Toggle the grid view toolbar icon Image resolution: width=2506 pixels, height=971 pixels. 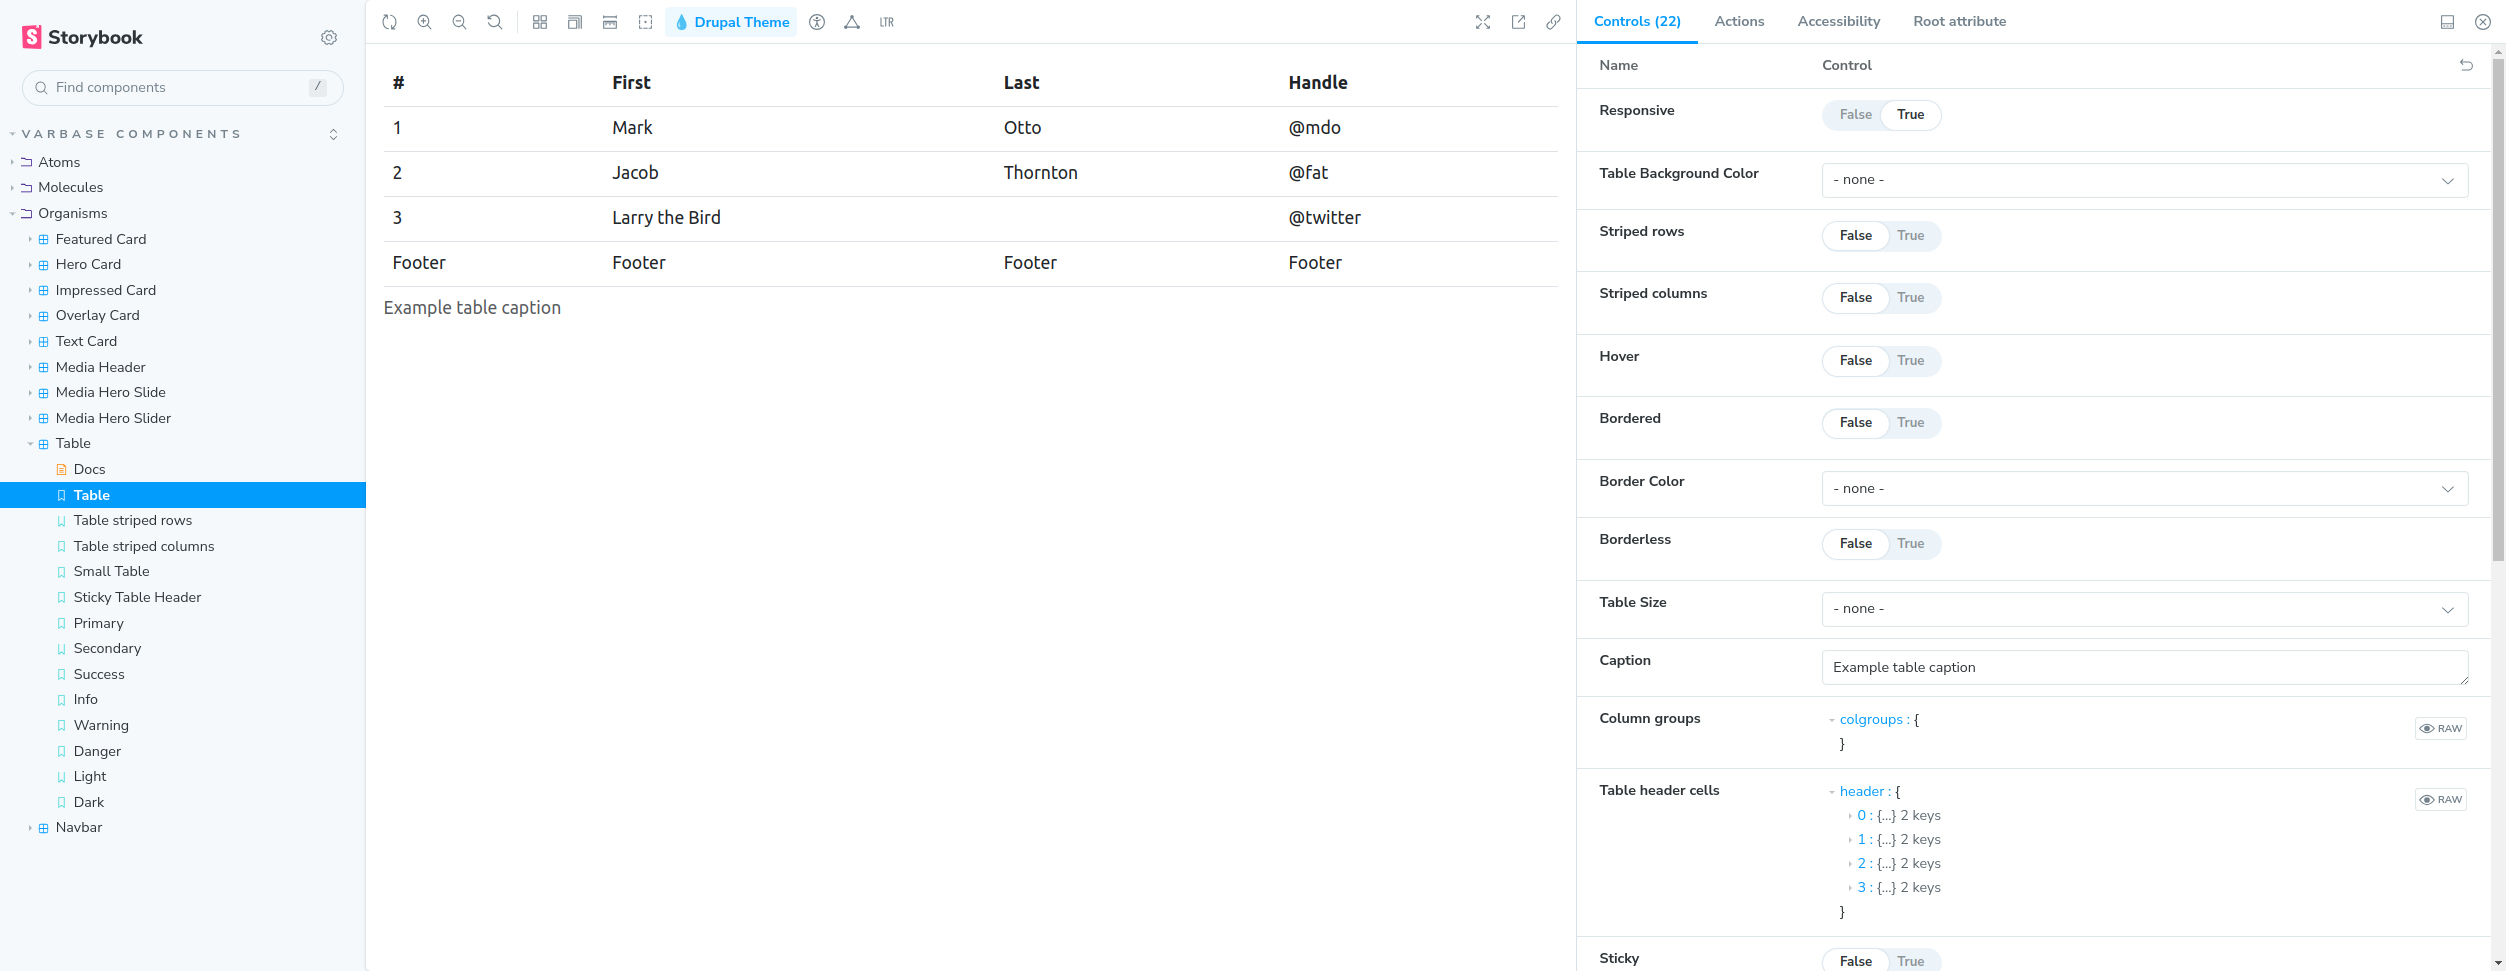540,22
